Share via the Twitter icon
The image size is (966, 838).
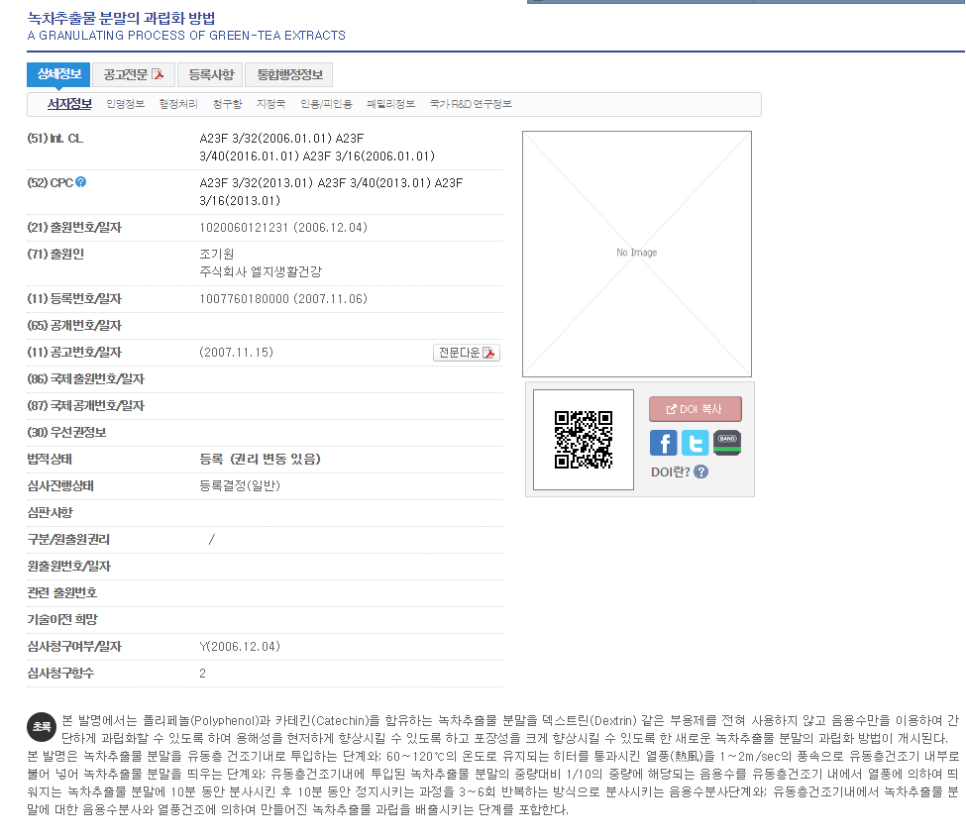pos(695,443)
